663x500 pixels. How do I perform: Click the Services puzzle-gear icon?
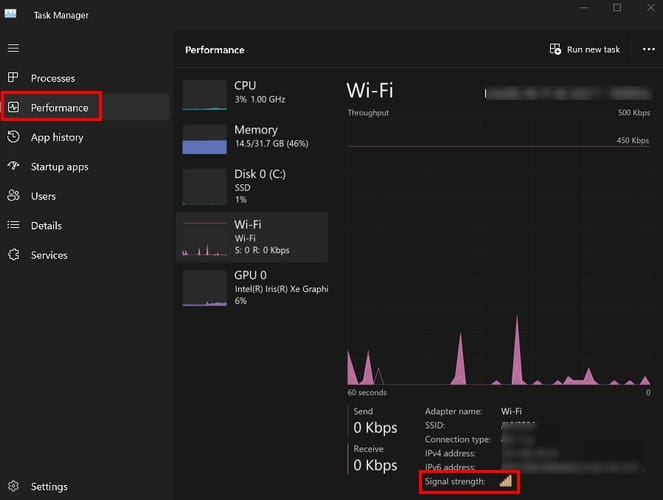tap(13, 254)
